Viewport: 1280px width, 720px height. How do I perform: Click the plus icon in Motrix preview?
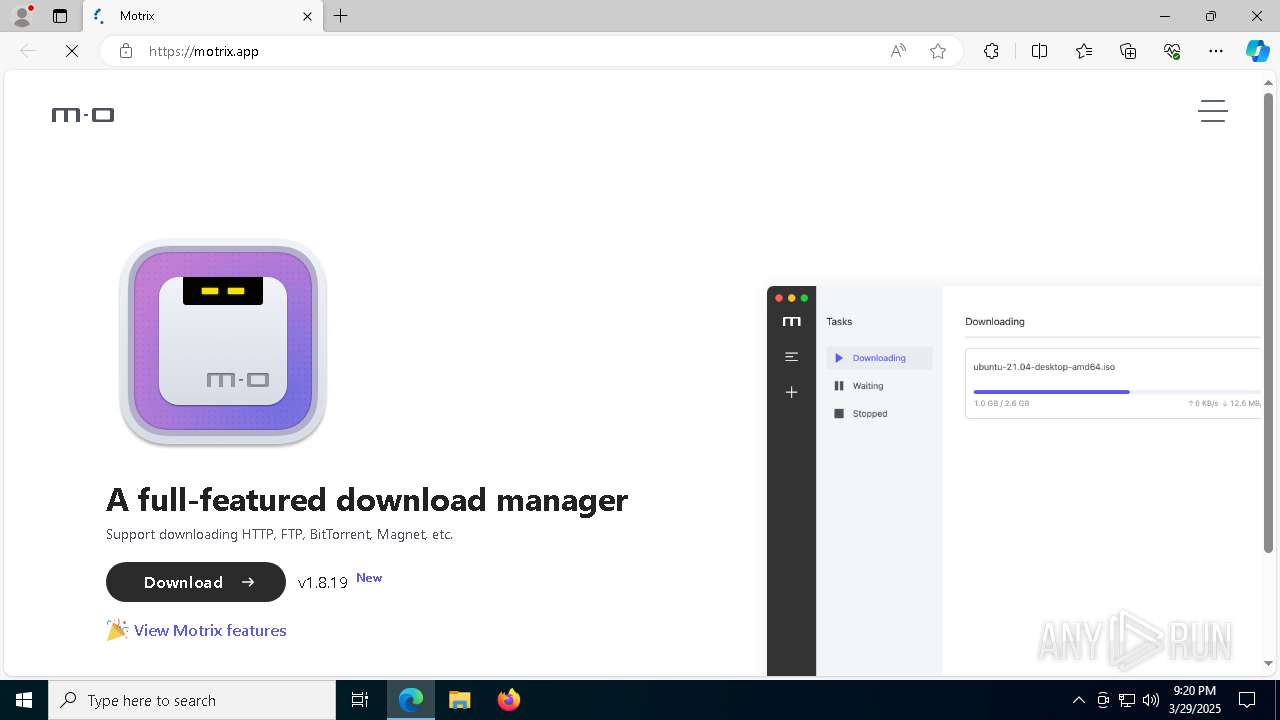tap(791, 392)
